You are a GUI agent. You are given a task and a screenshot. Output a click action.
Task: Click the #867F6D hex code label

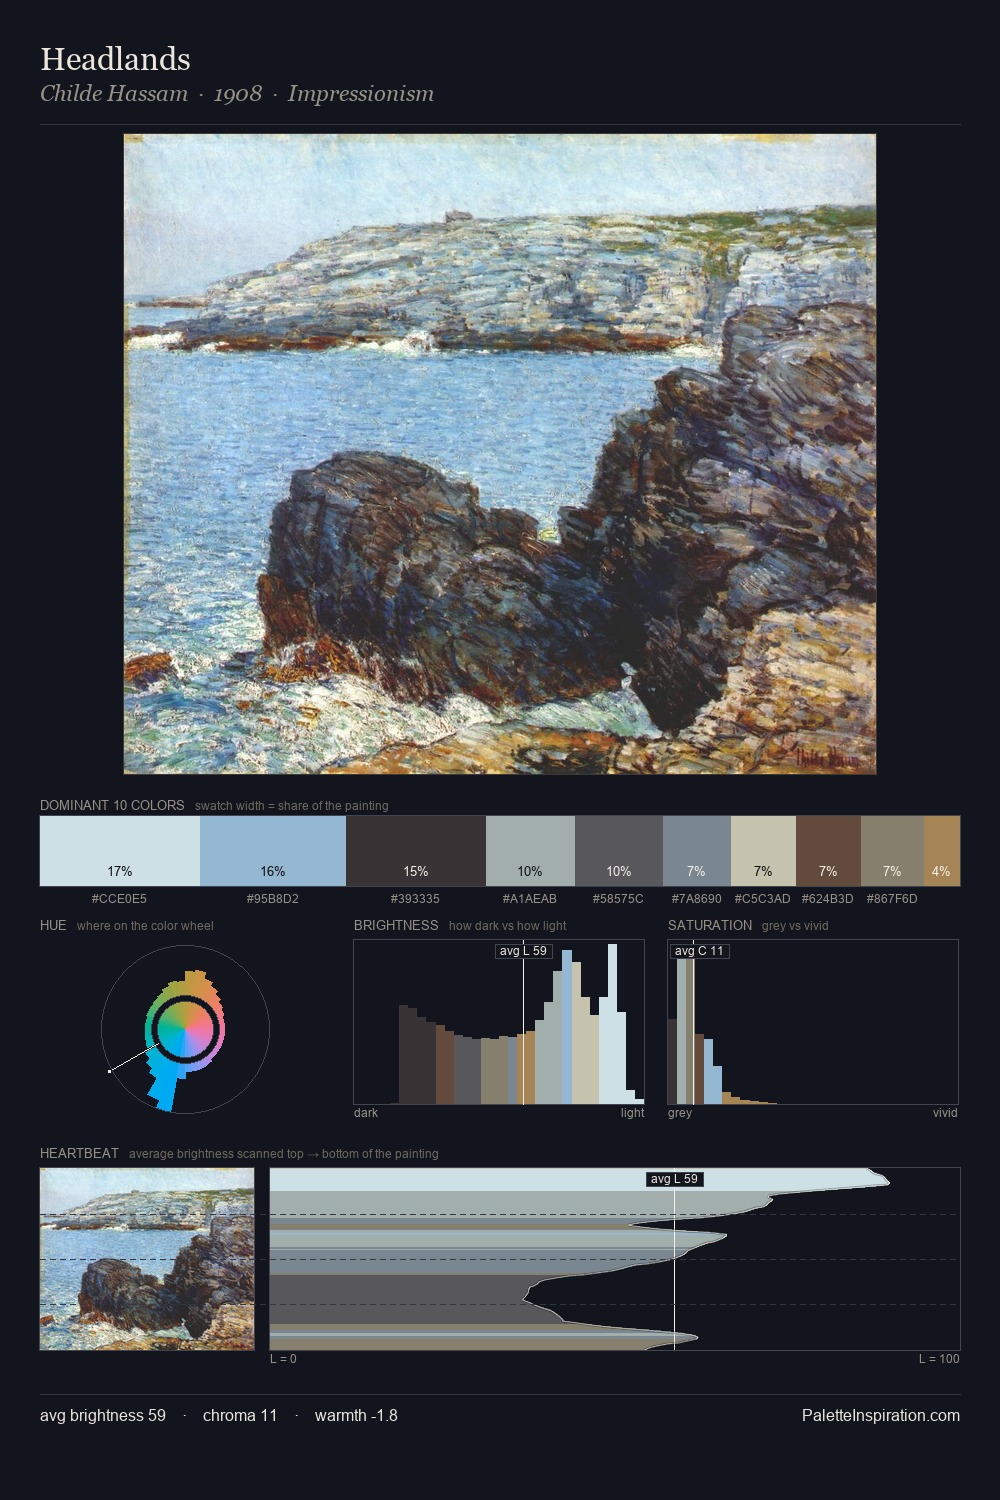click(x=892, y=899)
